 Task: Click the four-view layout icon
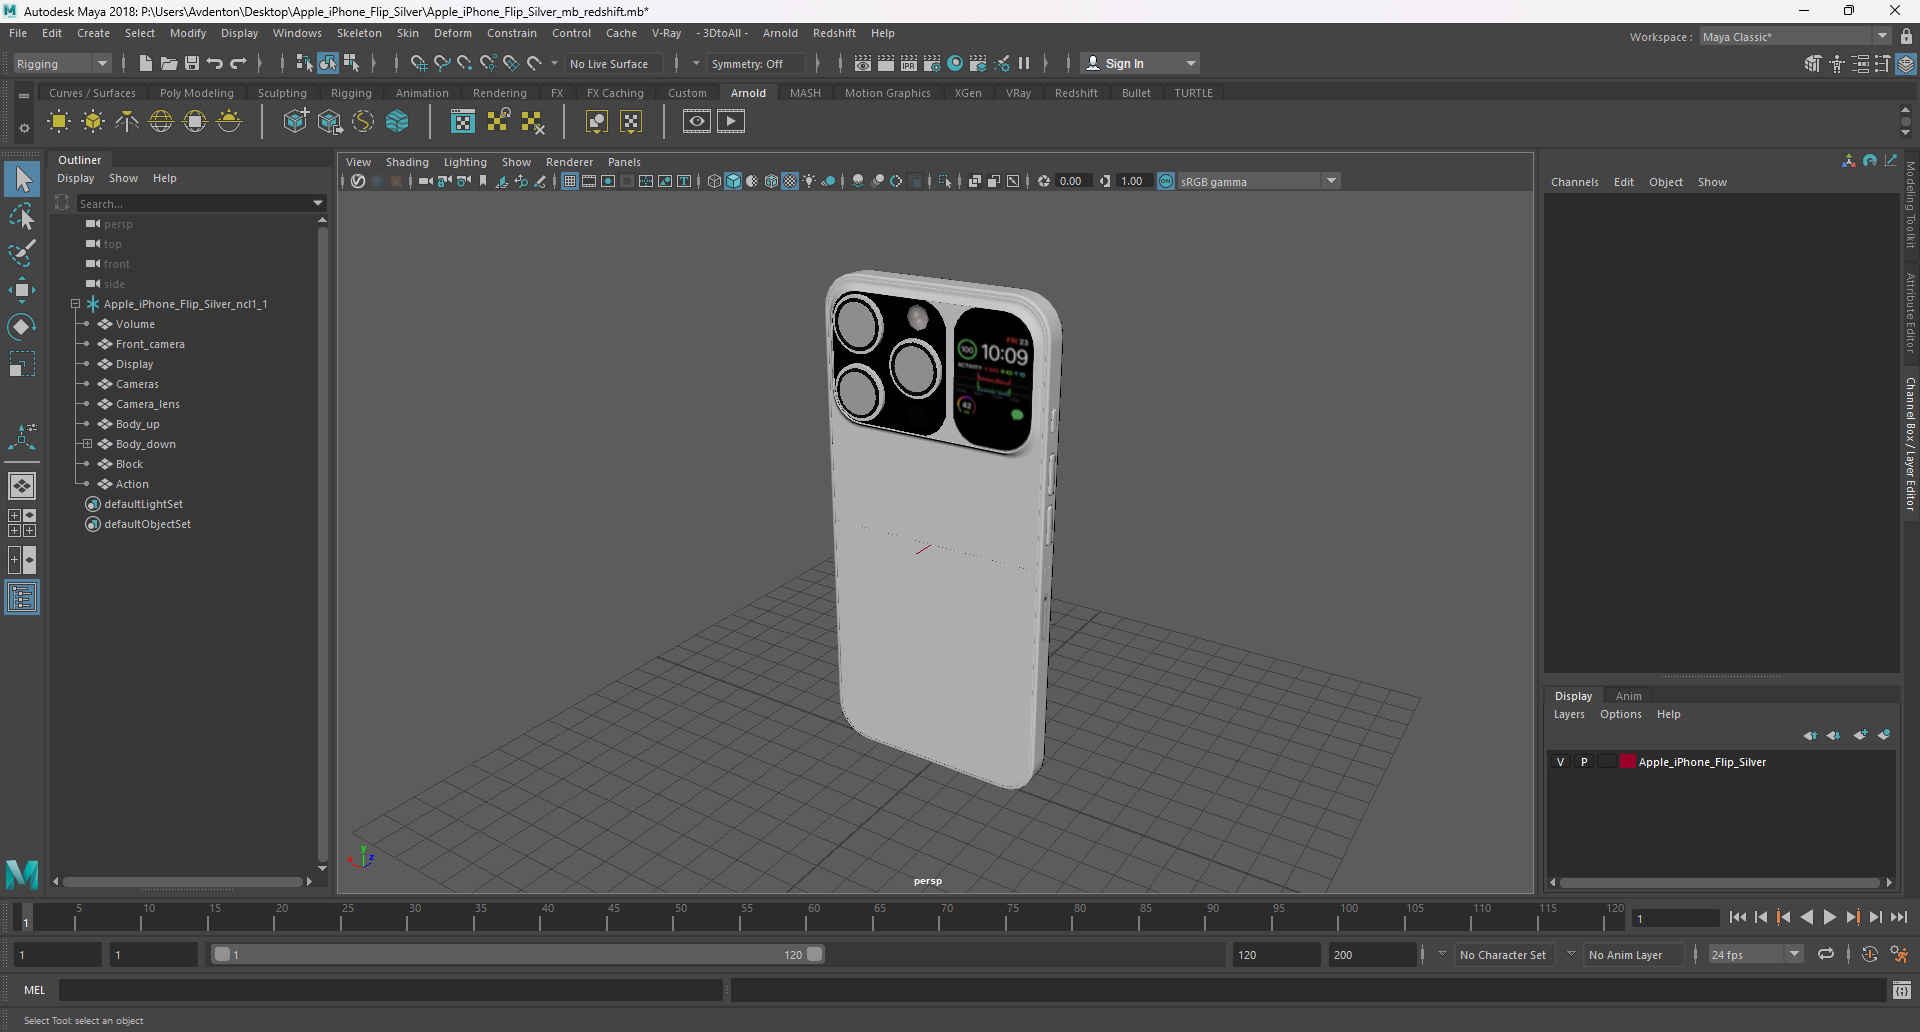point(22,523)
